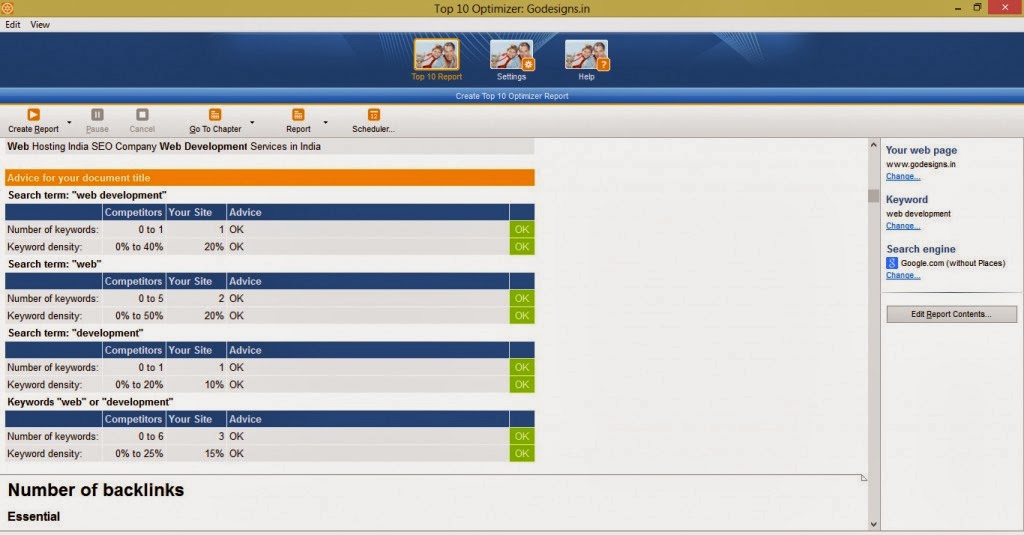Click scrollbar up arrow in report pane

873,145
